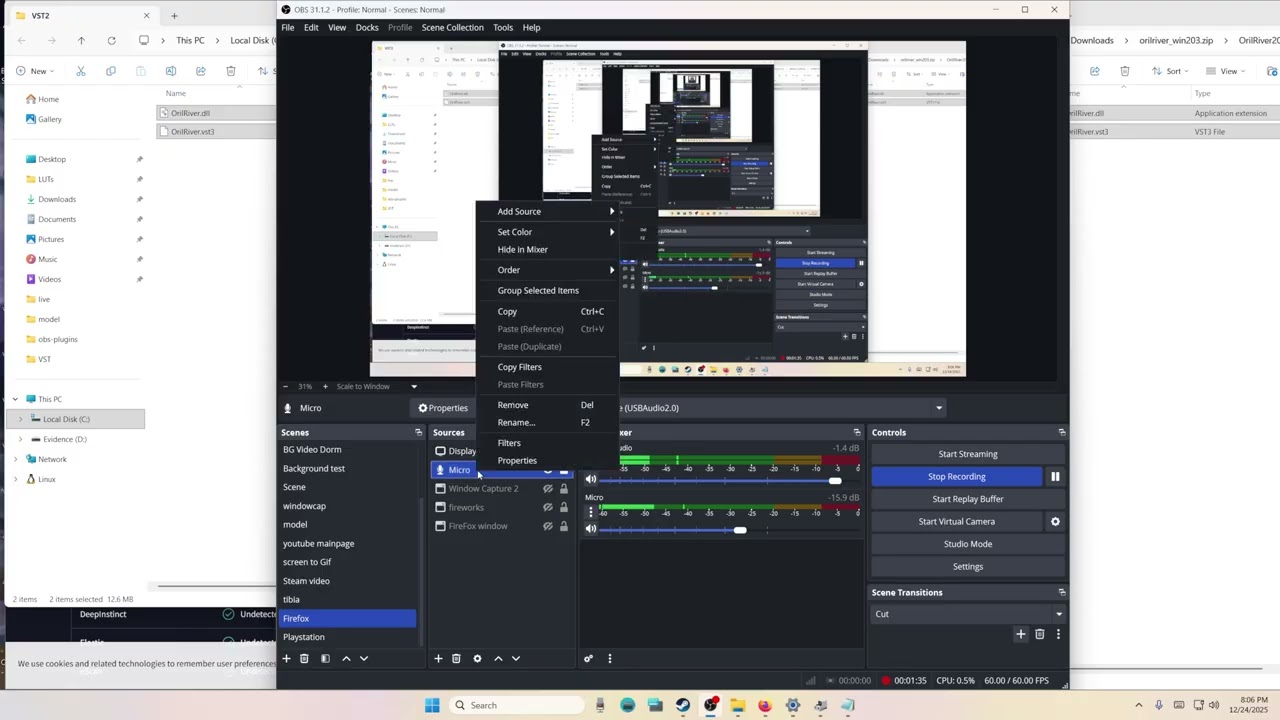
Task: Unlock the FireFox window source
Action: 564,526
